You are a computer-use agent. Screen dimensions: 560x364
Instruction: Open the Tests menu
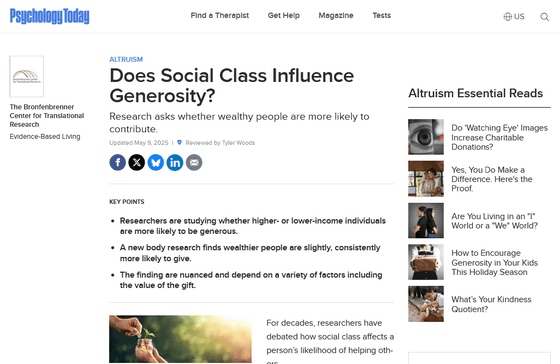[382, 15]
